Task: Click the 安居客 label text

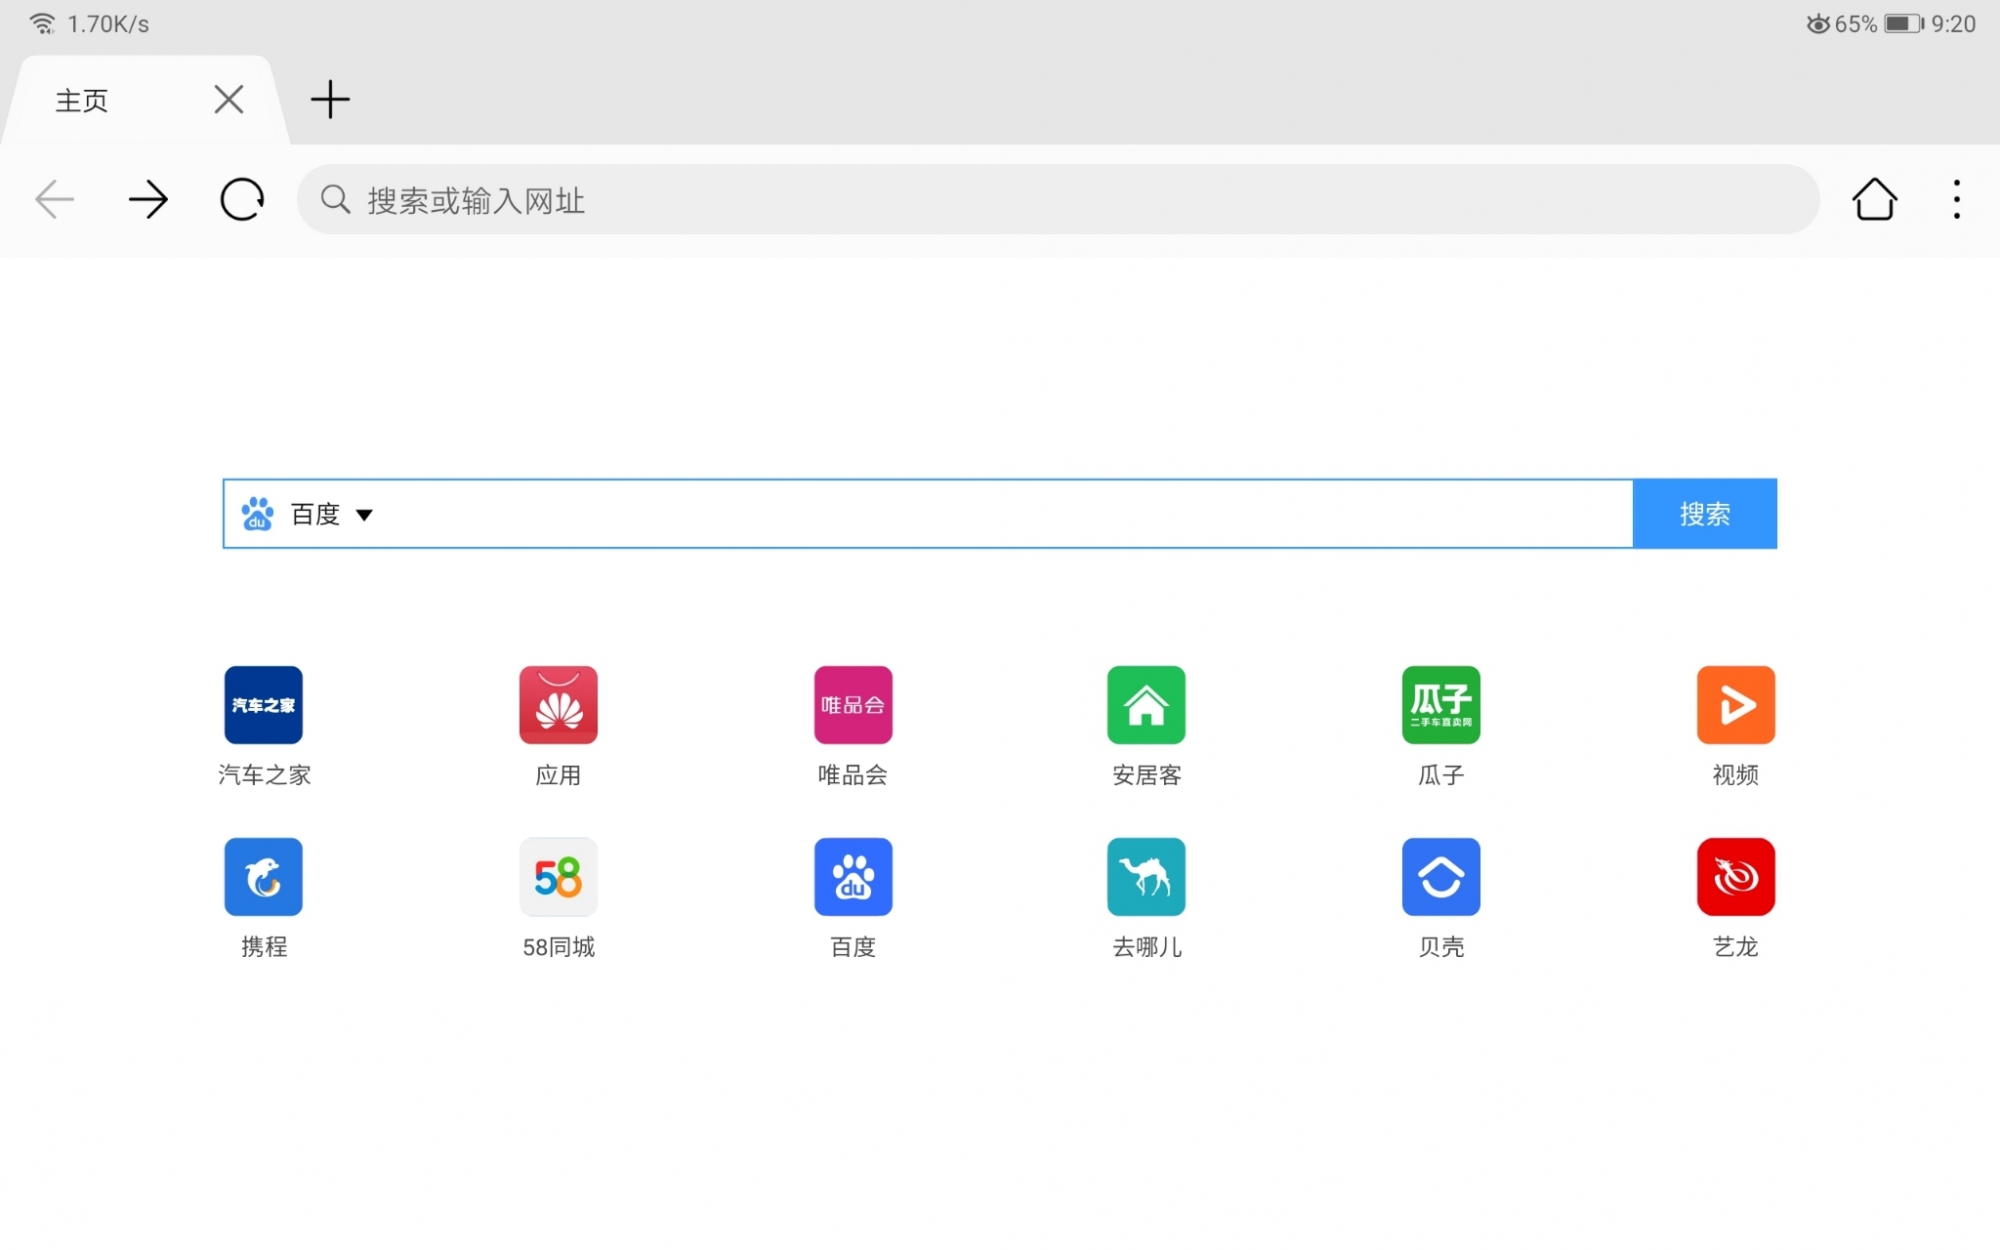Action: tap(1147, 775)
